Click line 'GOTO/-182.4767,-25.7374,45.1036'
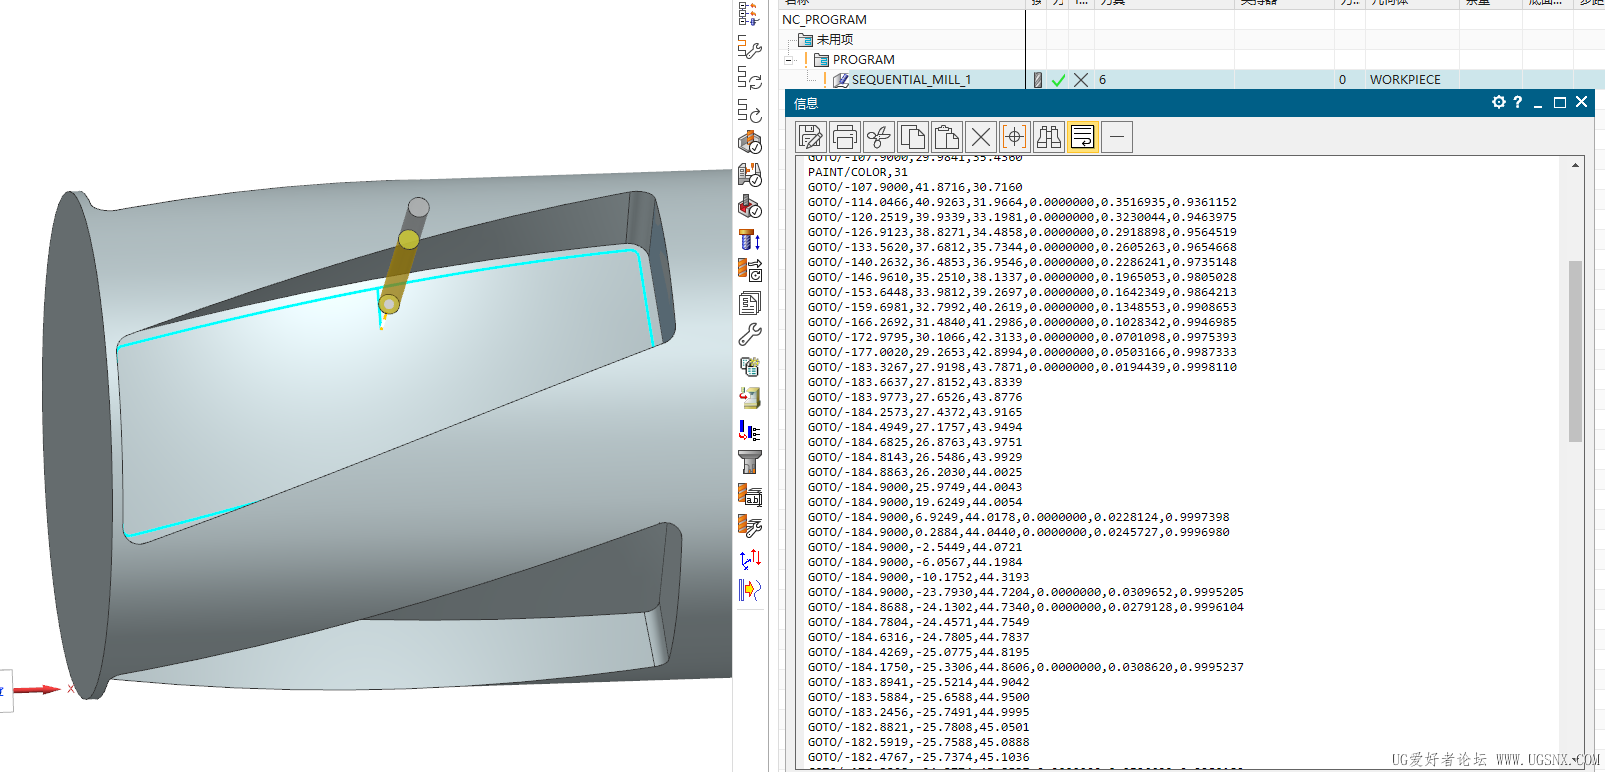 [919, 757]
